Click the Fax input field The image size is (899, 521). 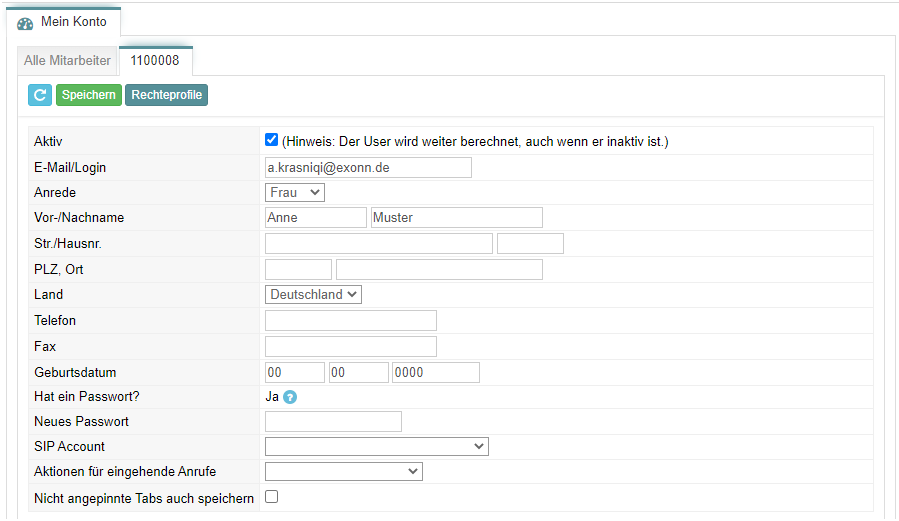[x=351, y=346]
